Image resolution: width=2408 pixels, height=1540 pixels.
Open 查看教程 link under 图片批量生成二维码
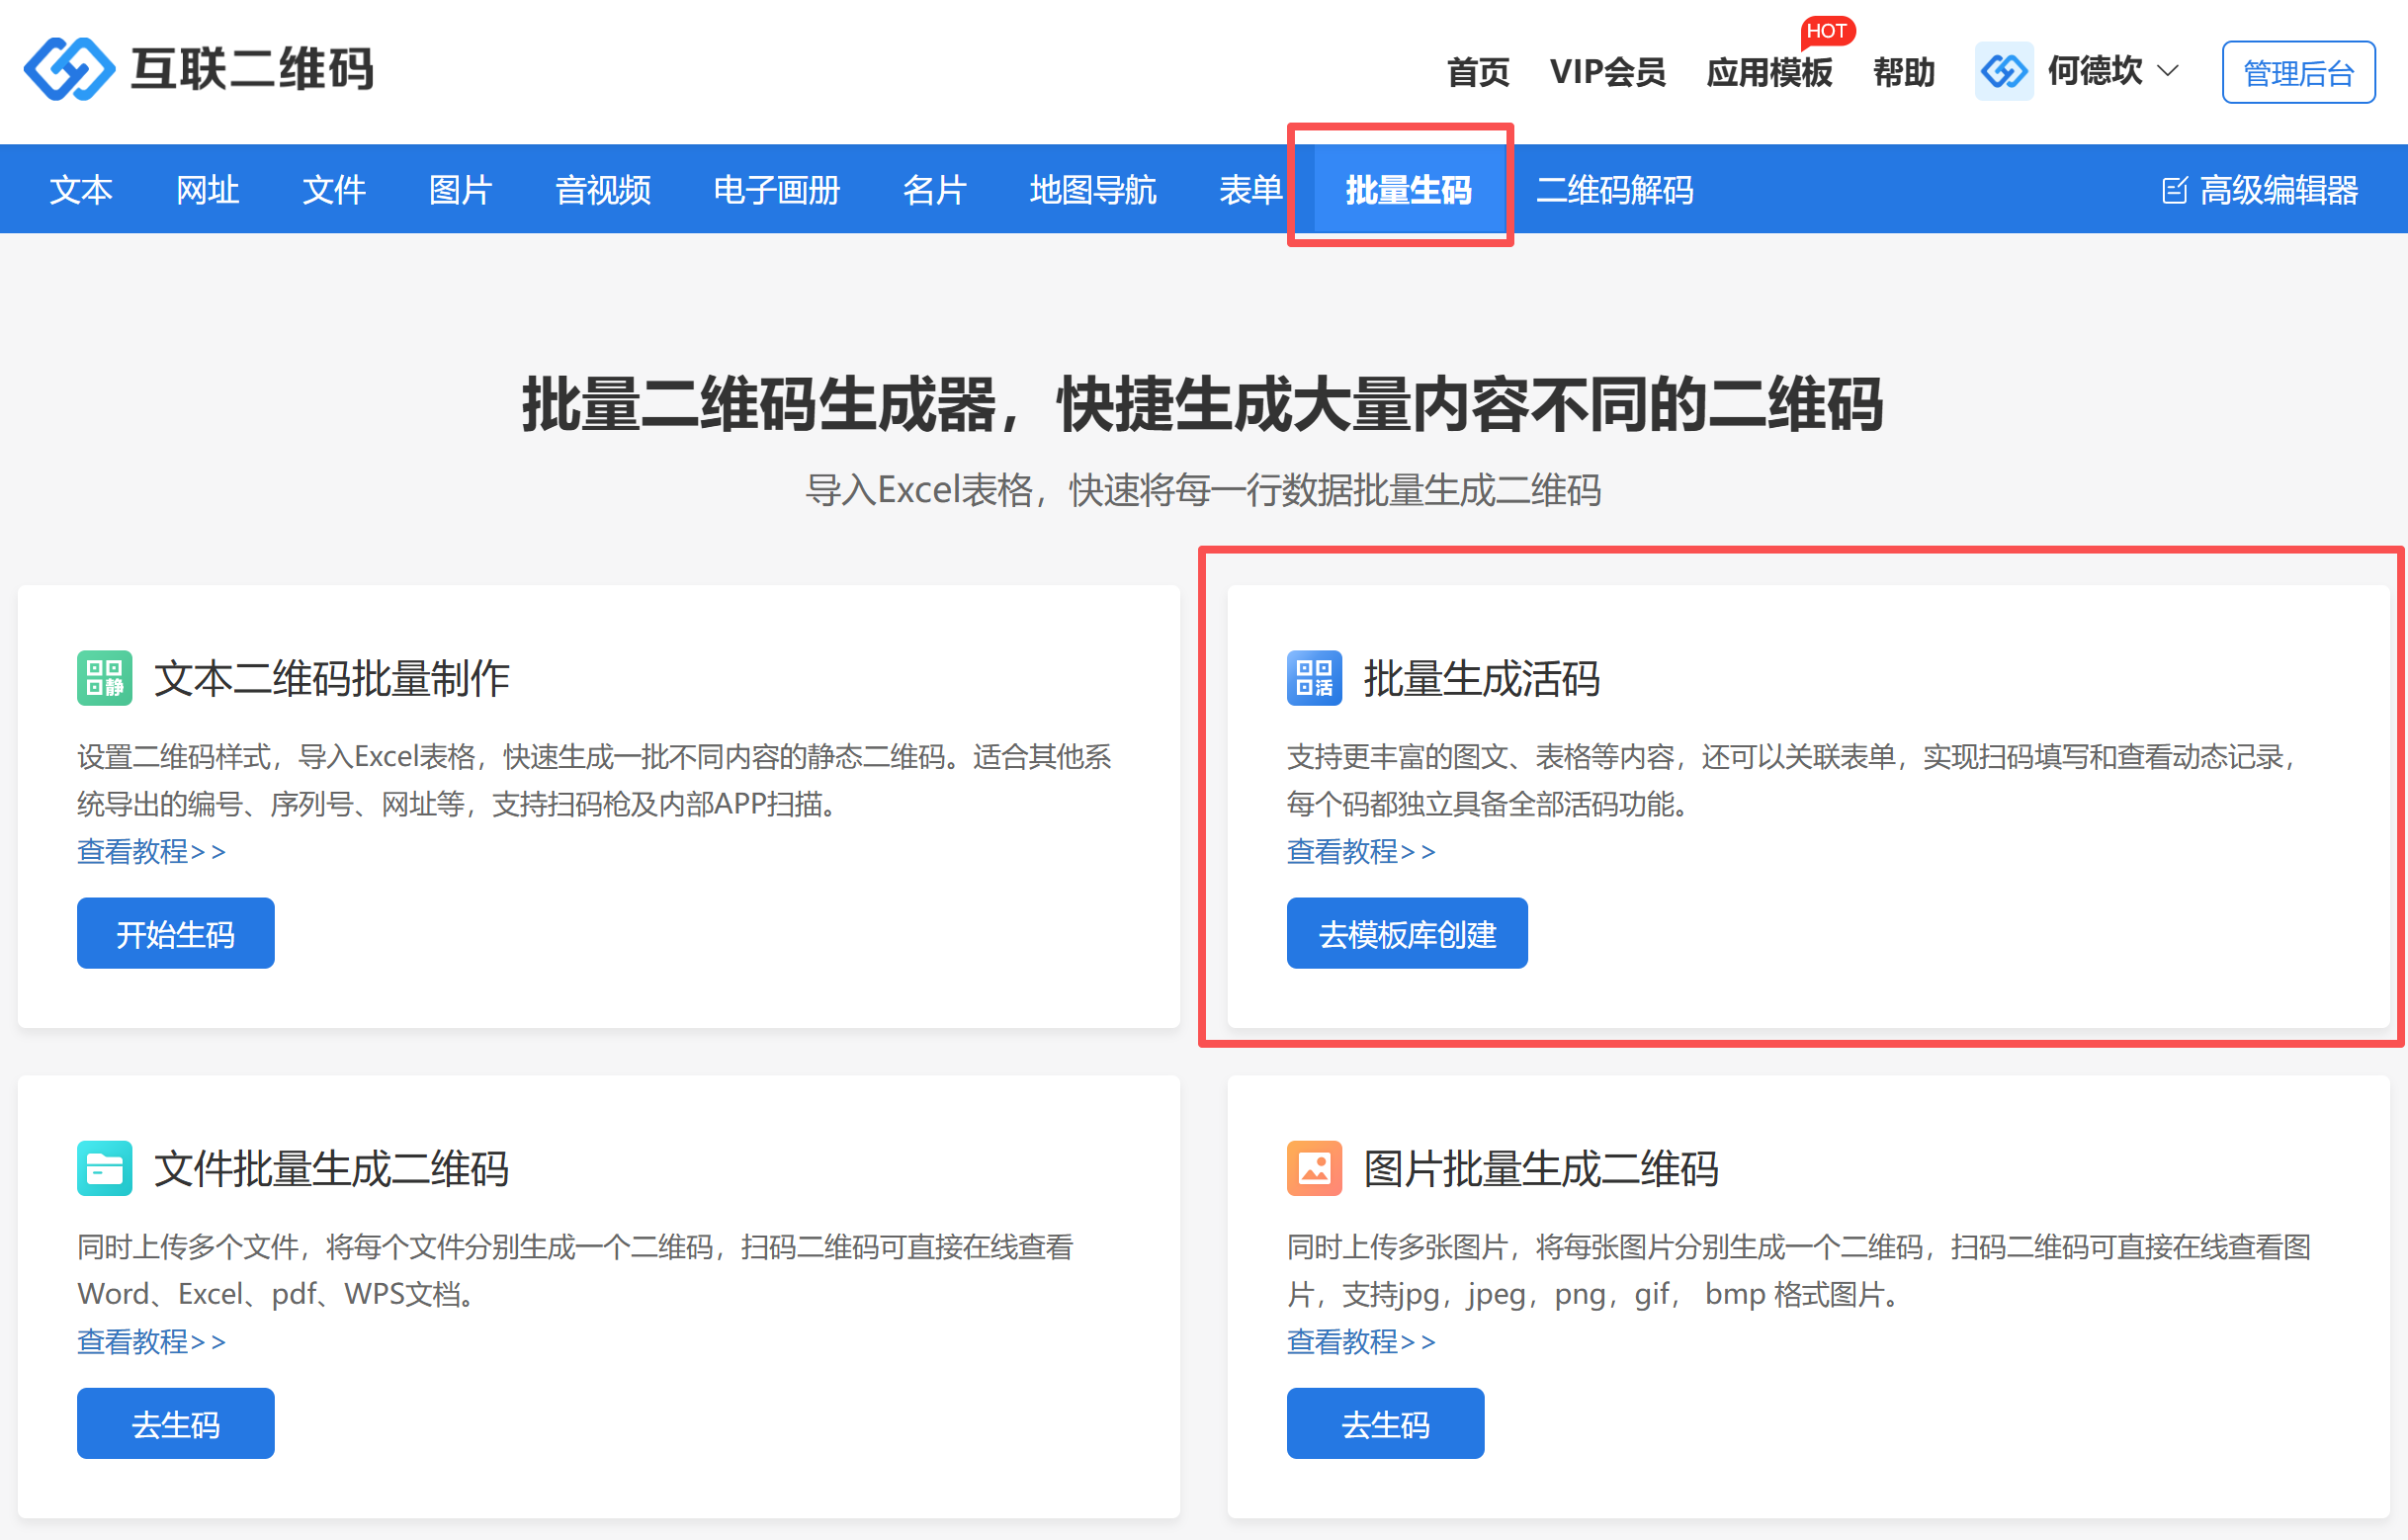point(1362,1341)
